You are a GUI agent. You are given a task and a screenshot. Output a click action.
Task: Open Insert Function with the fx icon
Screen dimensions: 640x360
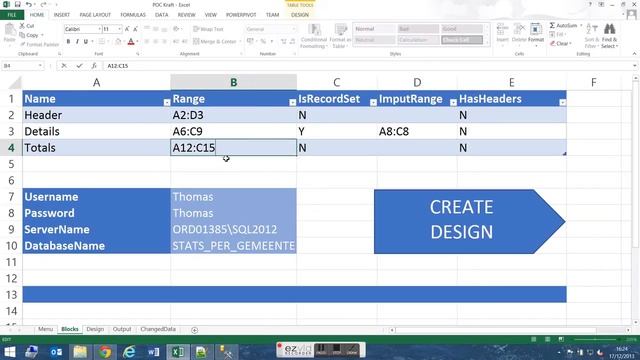point(94,65)
